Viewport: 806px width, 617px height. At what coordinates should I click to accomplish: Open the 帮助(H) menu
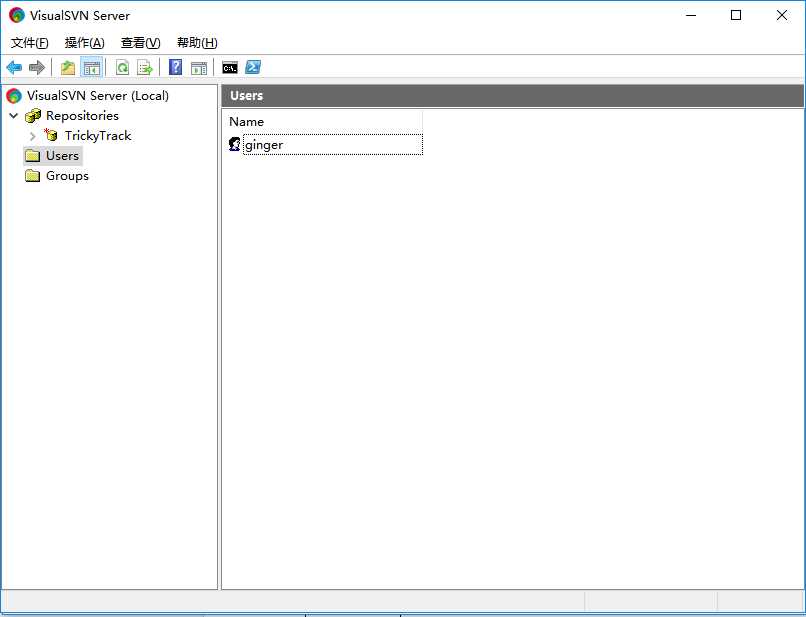coord(197,43)
